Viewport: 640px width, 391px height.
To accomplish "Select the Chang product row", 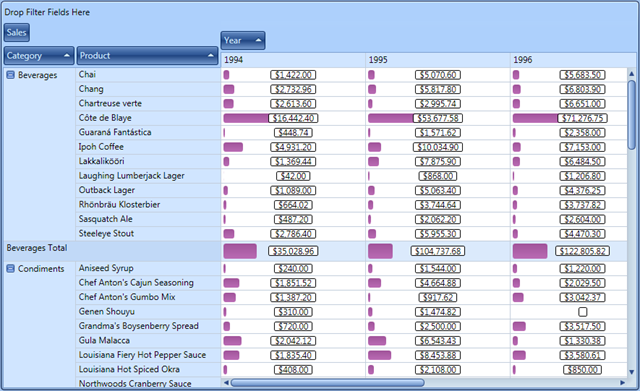I will tap(148, 89).
